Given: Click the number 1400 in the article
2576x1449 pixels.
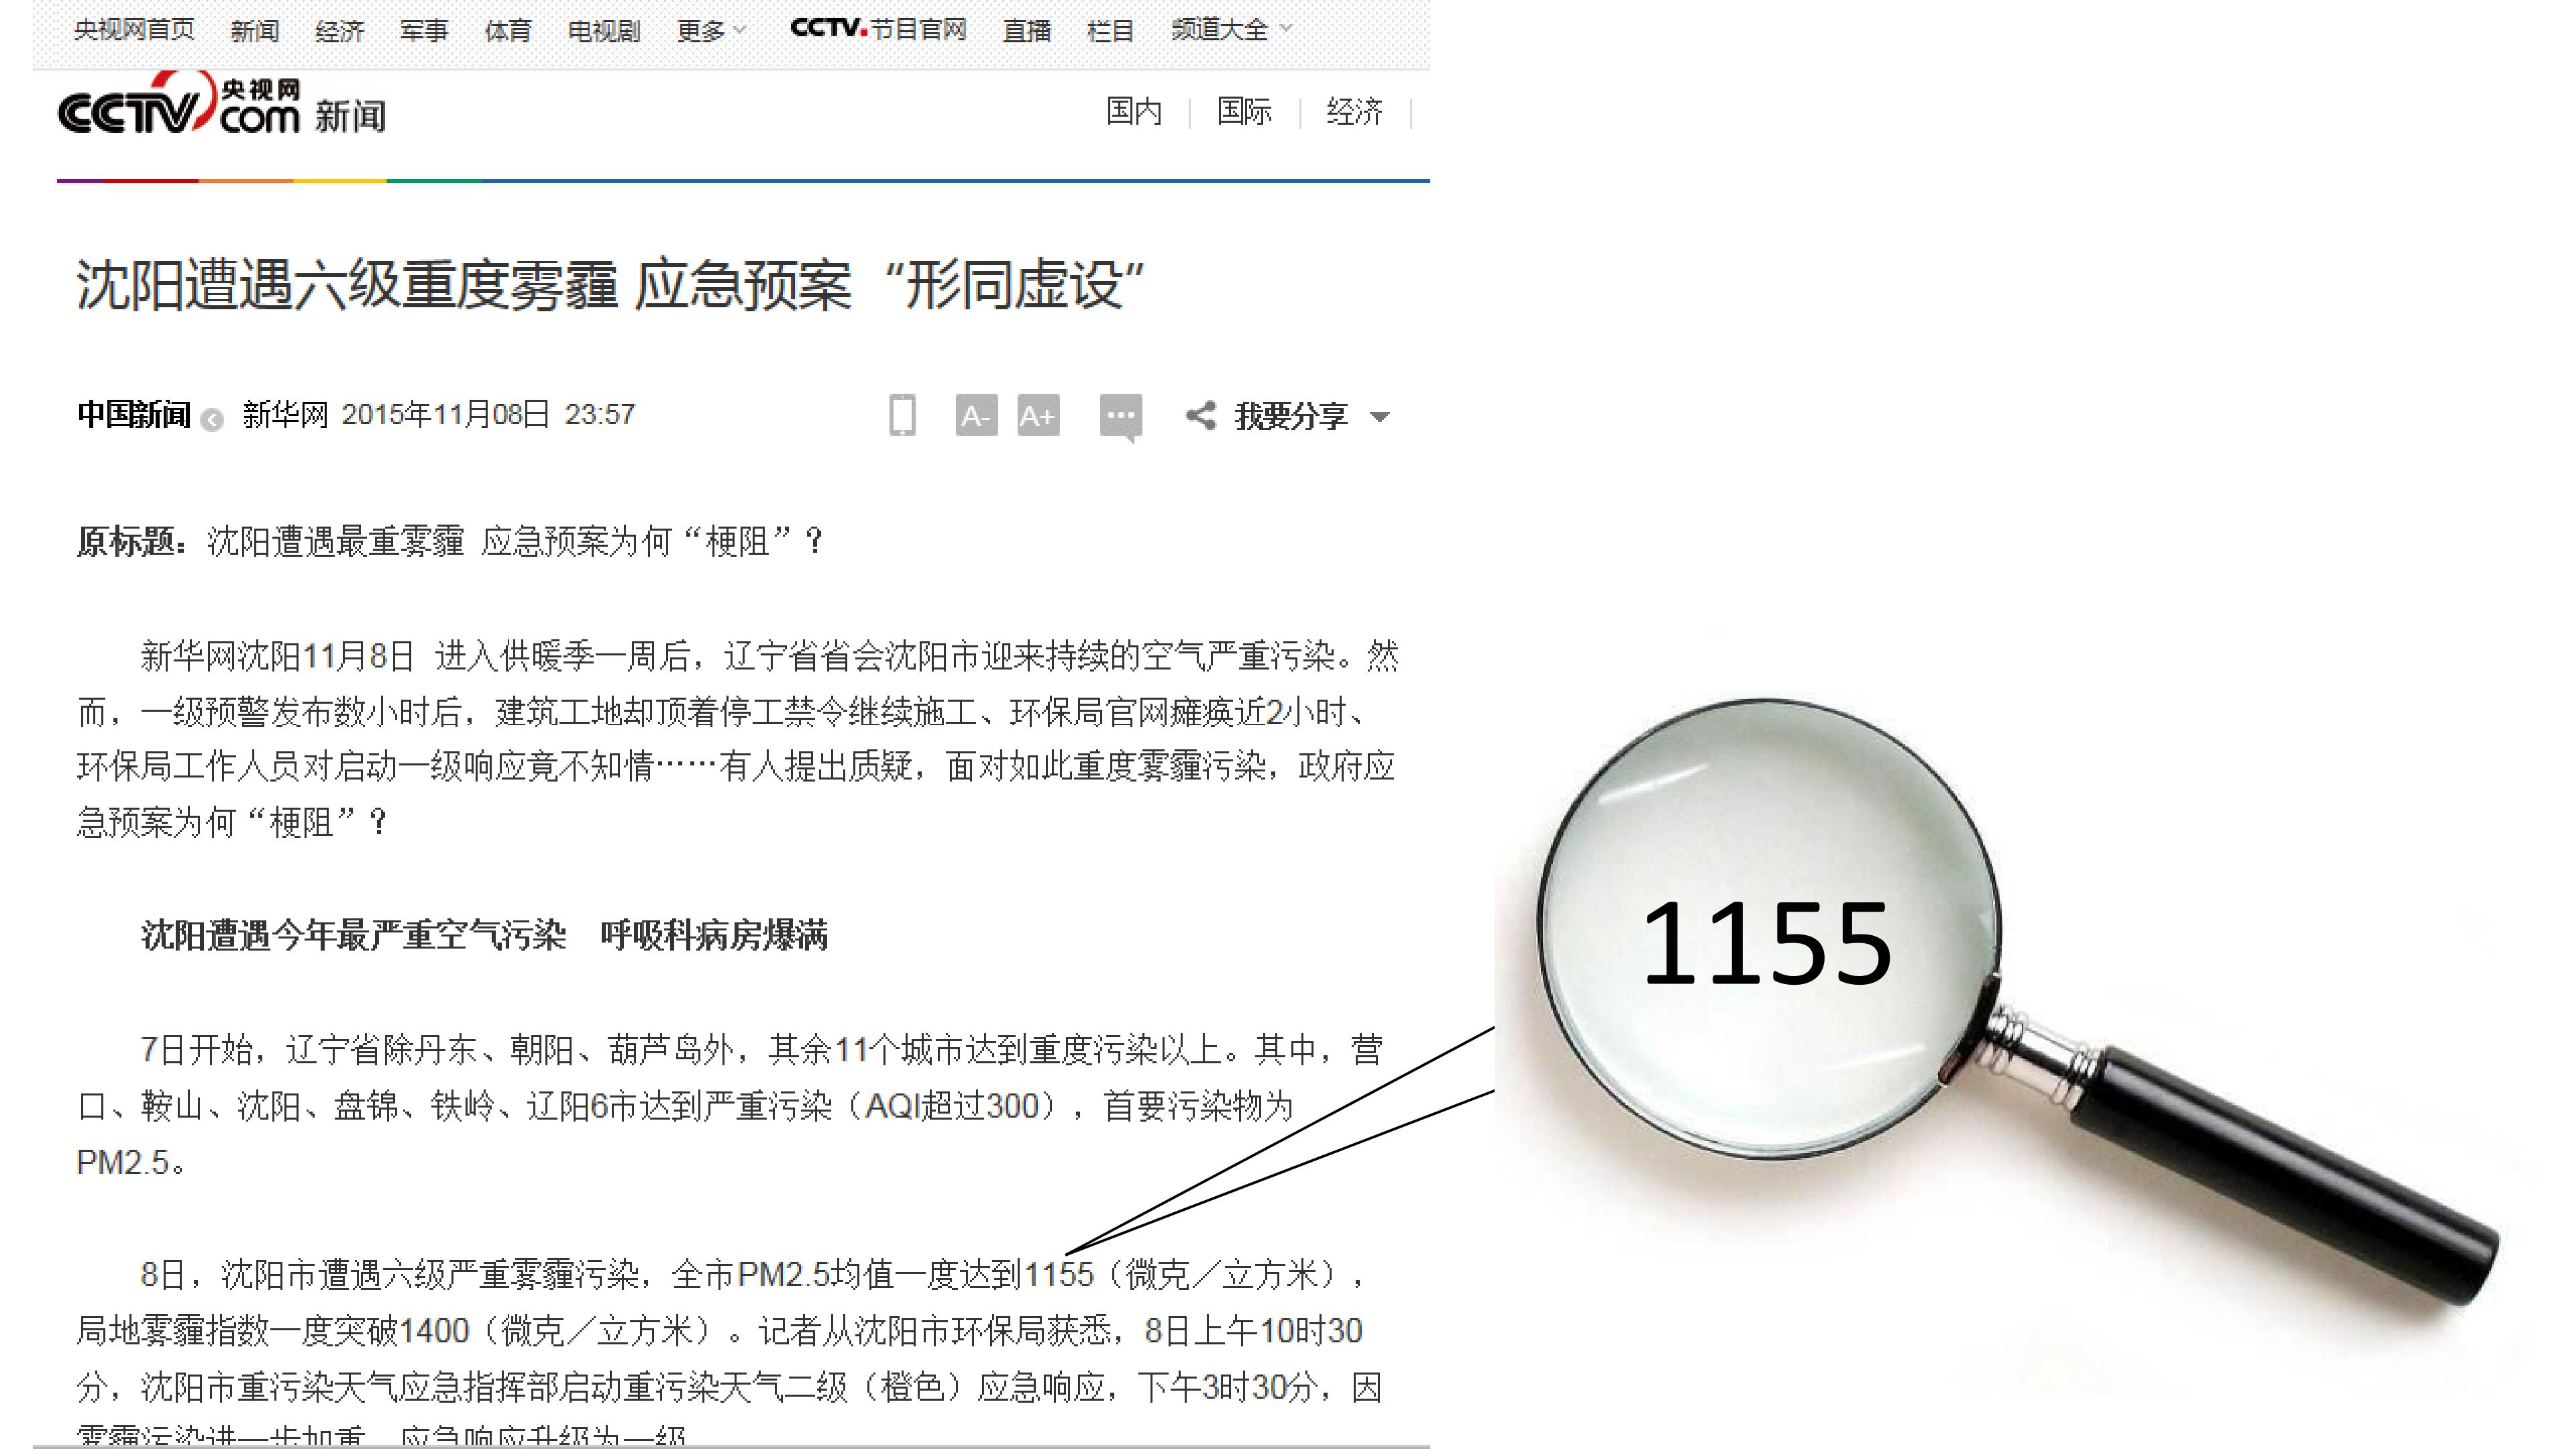Looking at the screenshot, I should 433,1331.
